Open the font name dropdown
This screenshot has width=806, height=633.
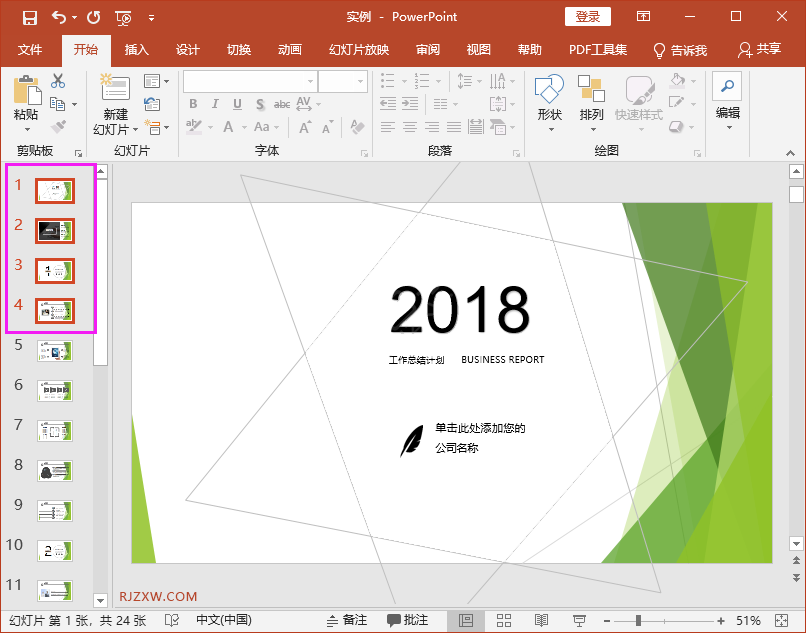click(x=310, y=81)
